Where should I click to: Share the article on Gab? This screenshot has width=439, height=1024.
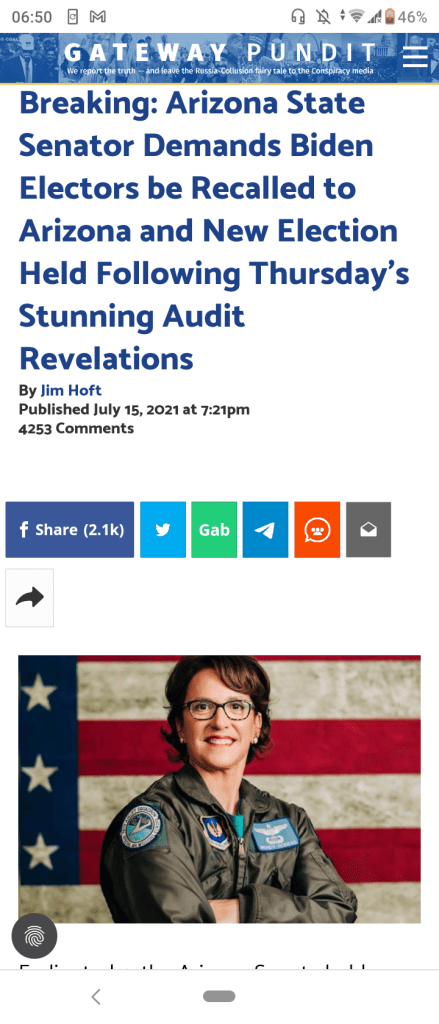[x=214, y=530]
